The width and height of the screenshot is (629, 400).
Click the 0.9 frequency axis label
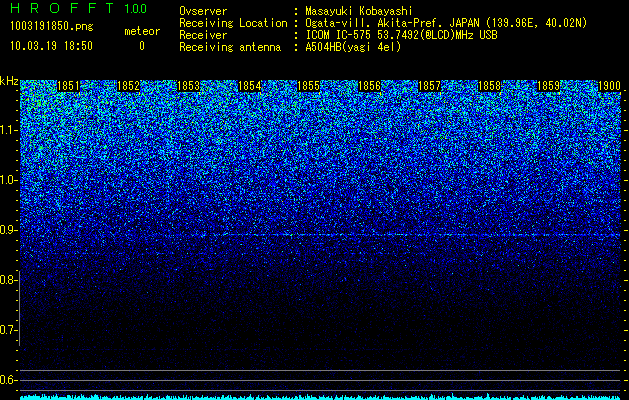click(8, 230)
